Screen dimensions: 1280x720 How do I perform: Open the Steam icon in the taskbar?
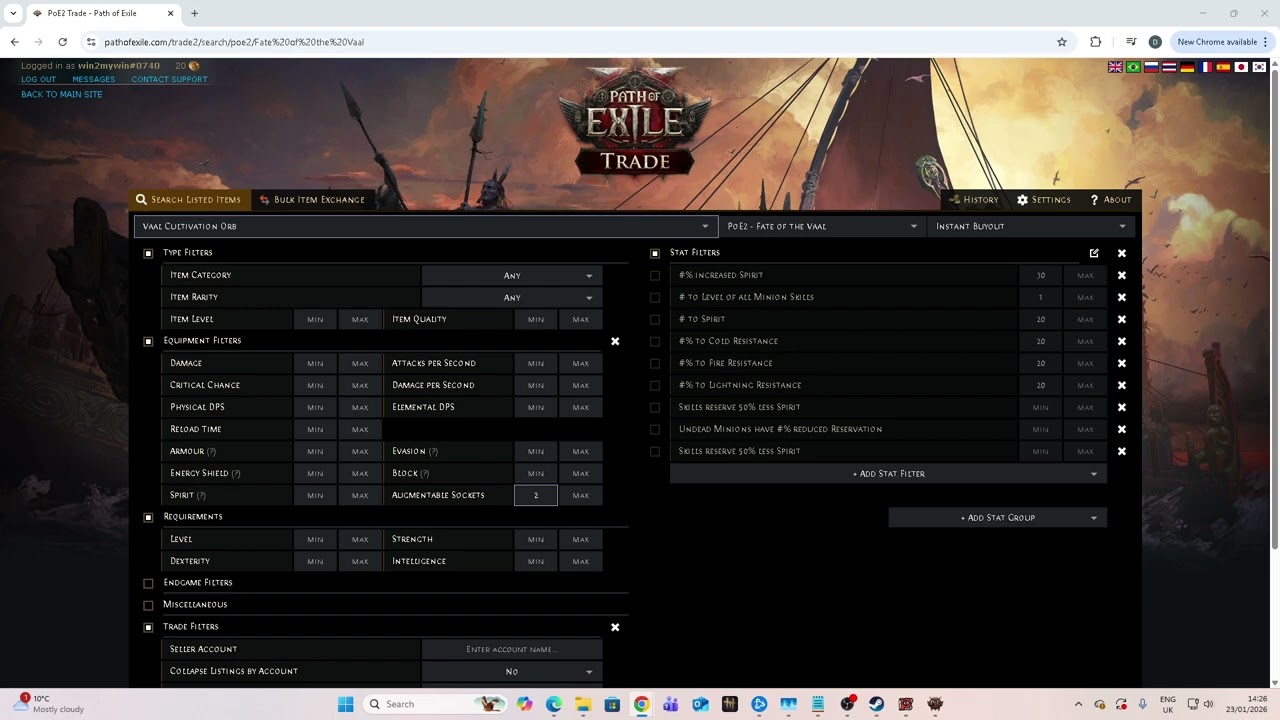(877, 704)
